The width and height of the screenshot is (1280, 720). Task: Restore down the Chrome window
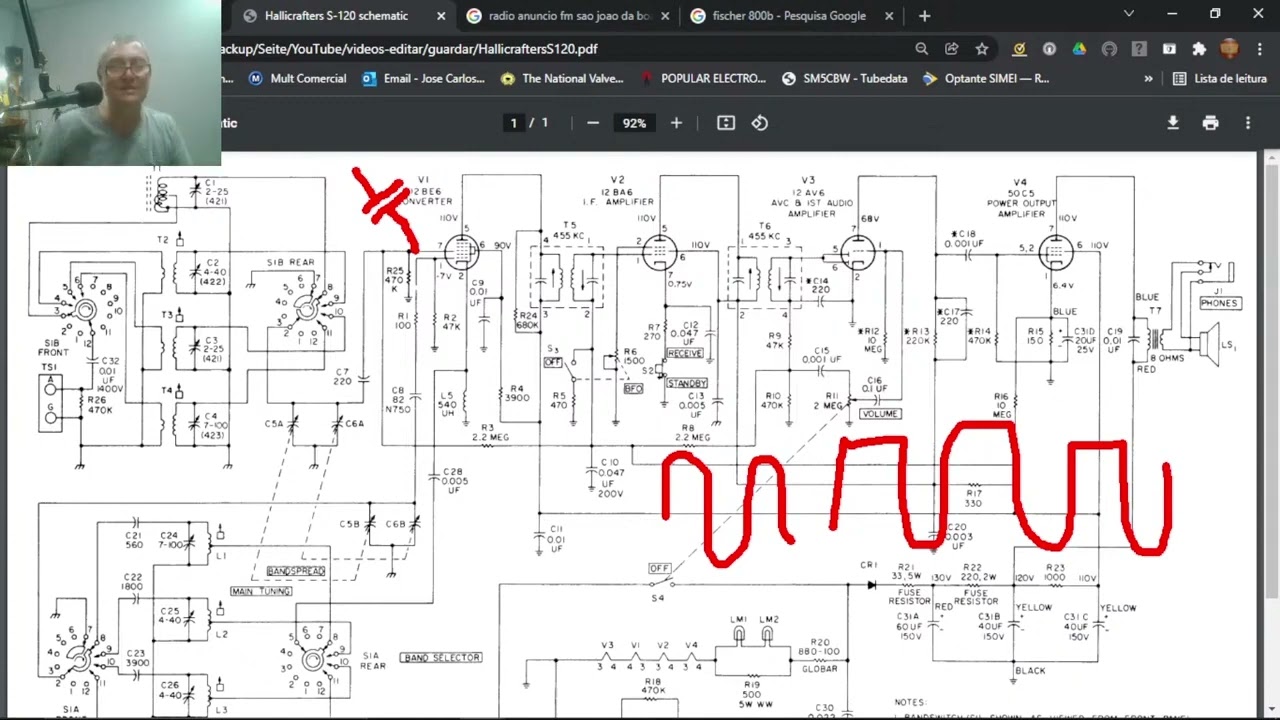tap(1215, 14)
